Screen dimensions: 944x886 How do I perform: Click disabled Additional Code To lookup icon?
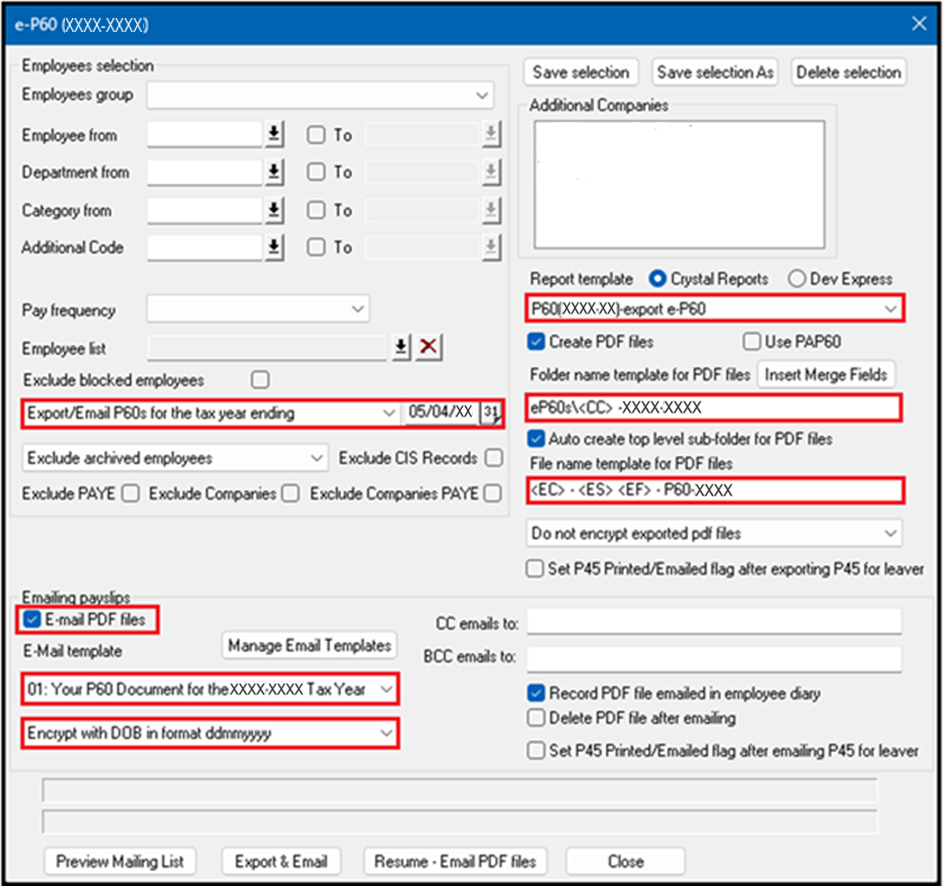pyautogui.click(x=491, y=247)
